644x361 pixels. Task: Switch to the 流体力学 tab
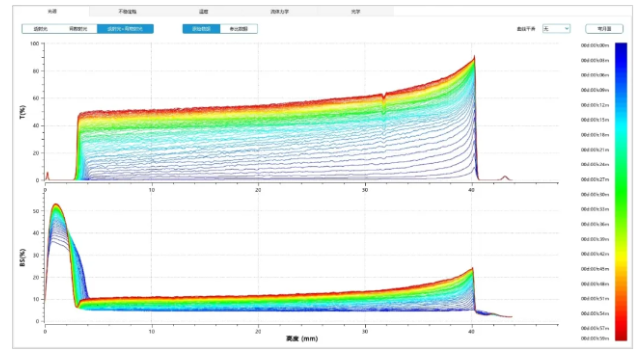(279, 11)
